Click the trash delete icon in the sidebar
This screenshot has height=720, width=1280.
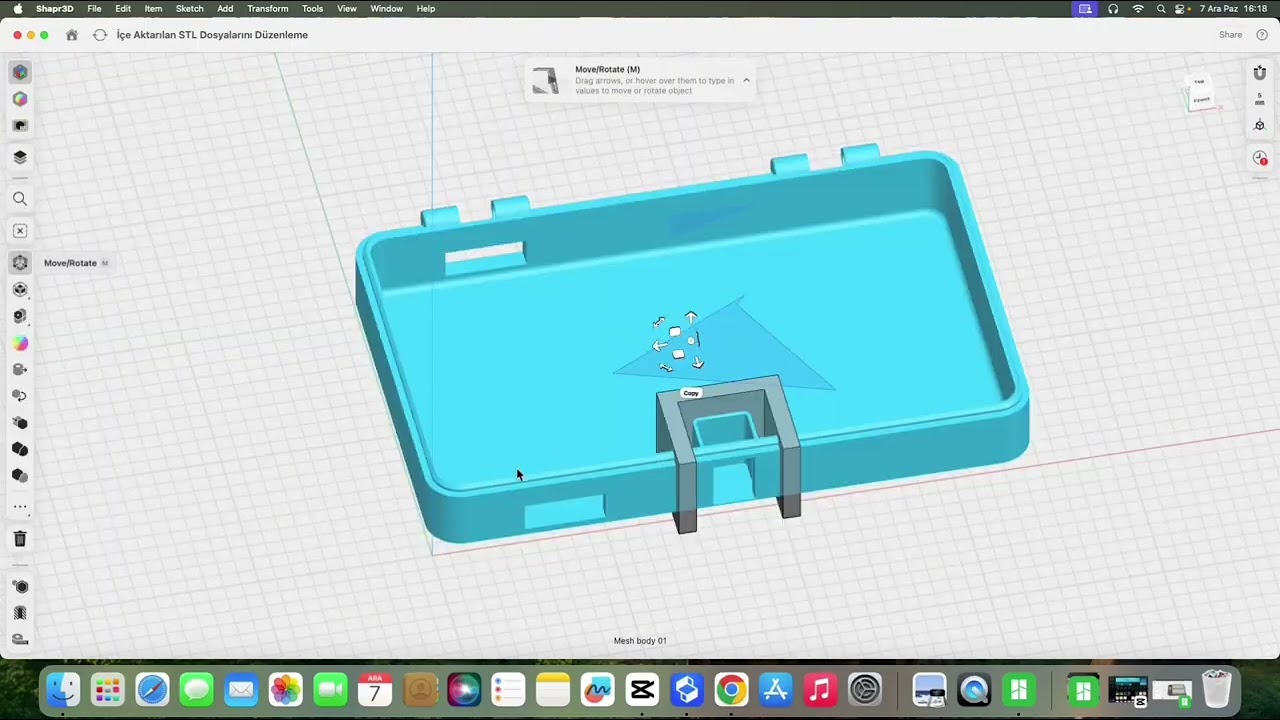[x=20, y=539]
